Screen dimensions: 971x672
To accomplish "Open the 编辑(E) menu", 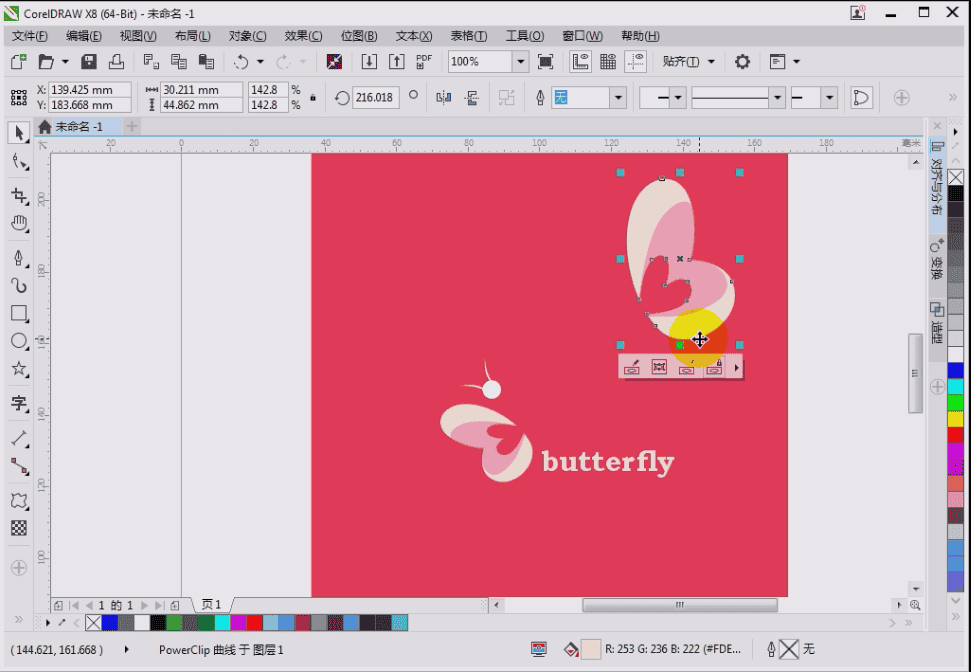I will [x=84, y=35].
